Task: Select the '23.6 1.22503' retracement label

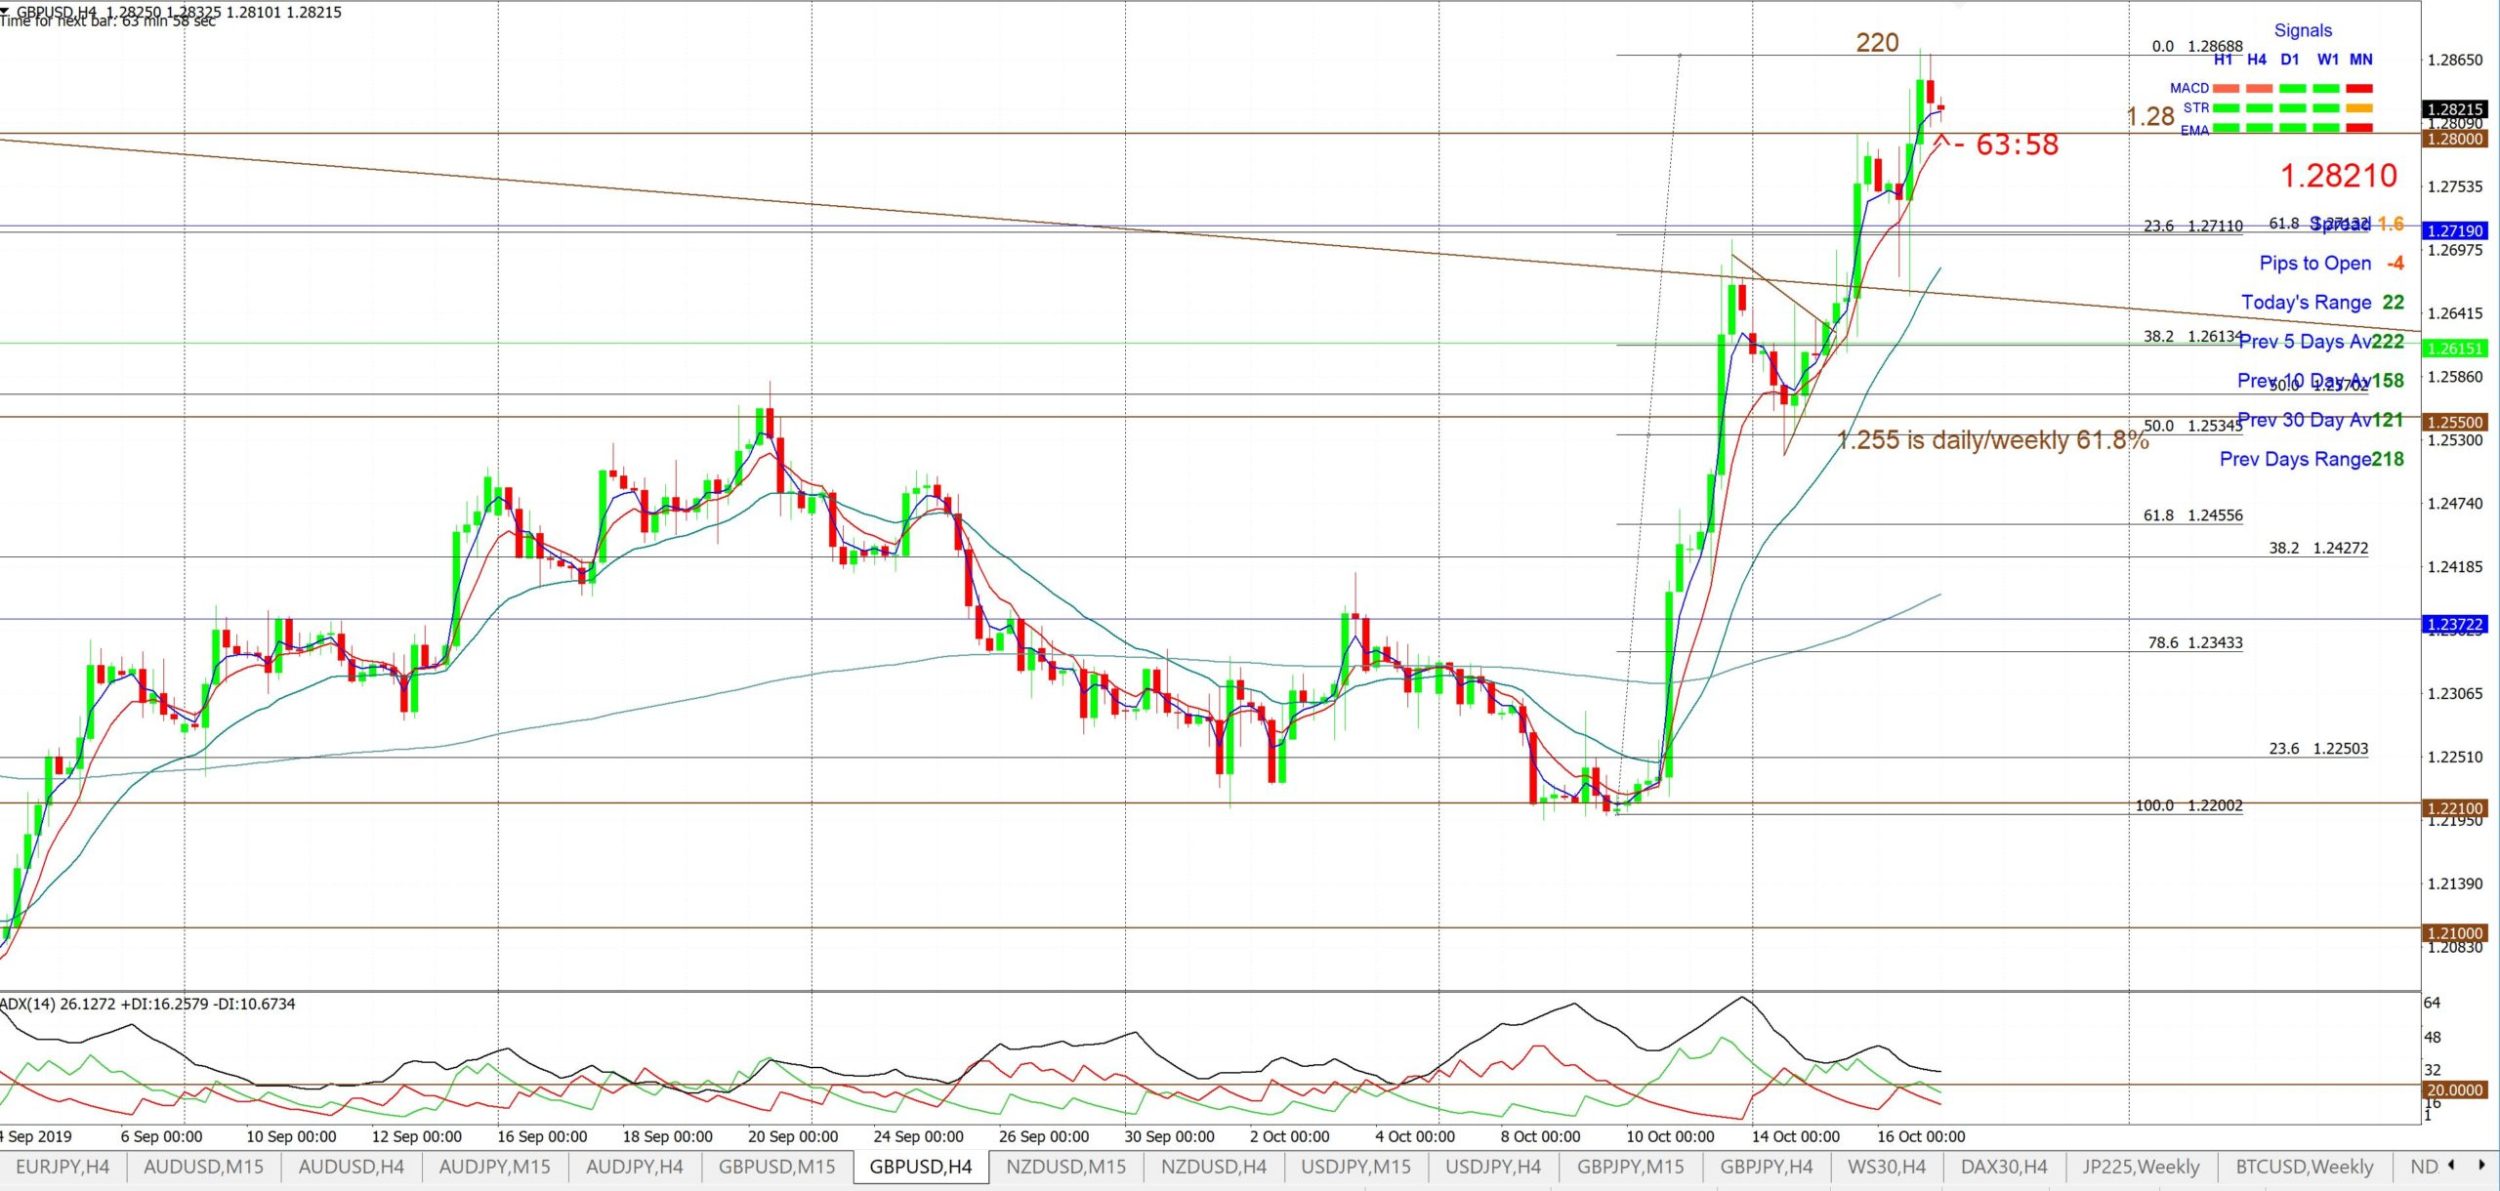Action: click(2318, 748)
